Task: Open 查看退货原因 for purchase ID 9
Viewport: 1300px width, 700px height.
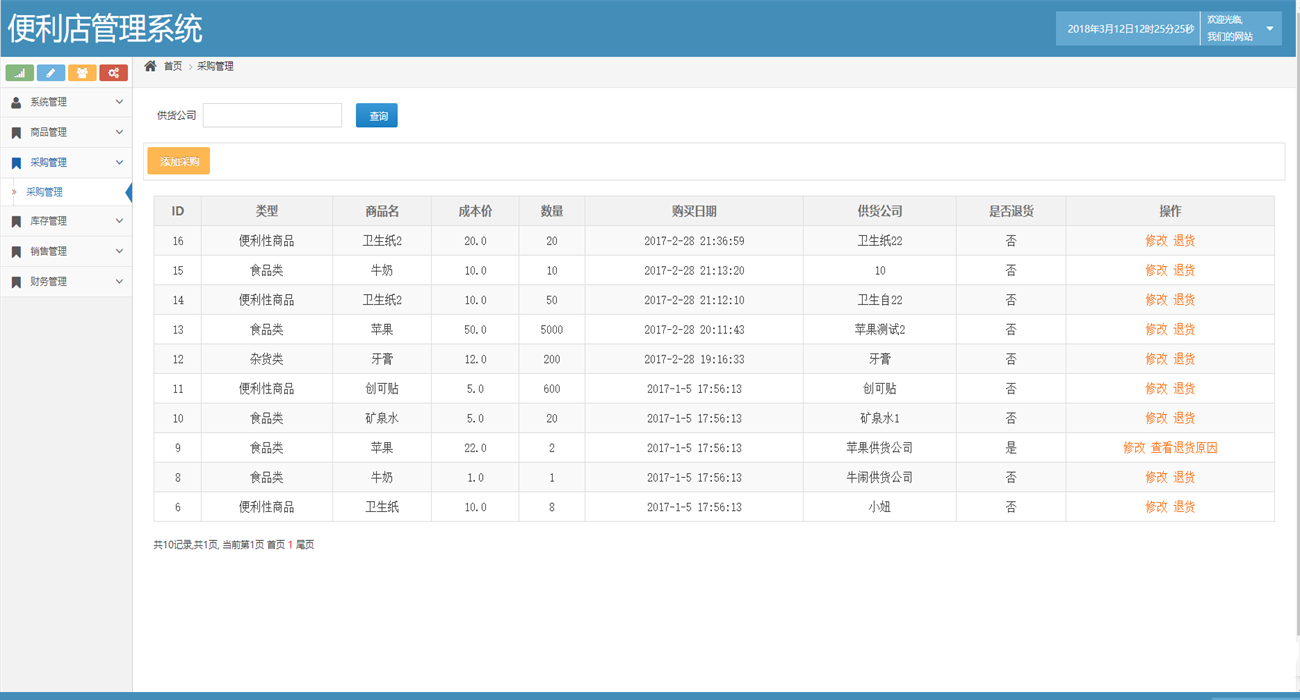Action: (1184, 448)
